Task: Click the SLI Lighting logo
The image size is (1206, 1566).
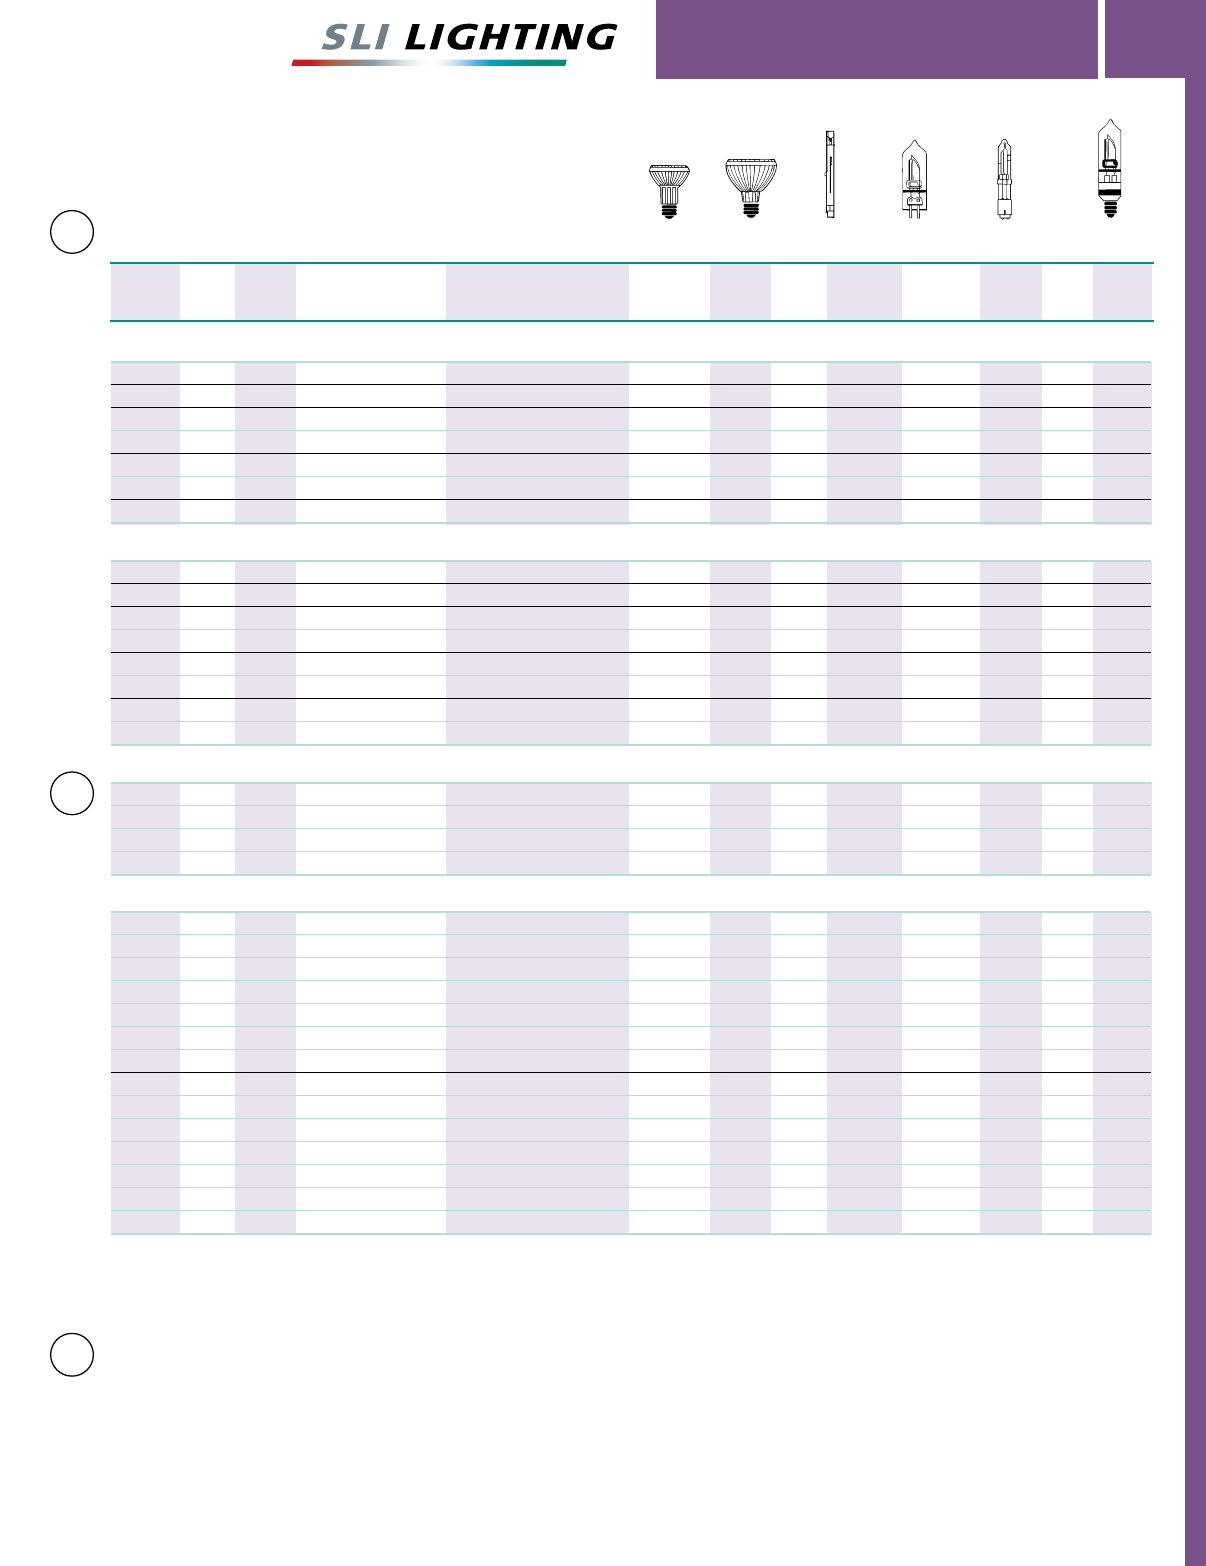Action: coord(454,44)
